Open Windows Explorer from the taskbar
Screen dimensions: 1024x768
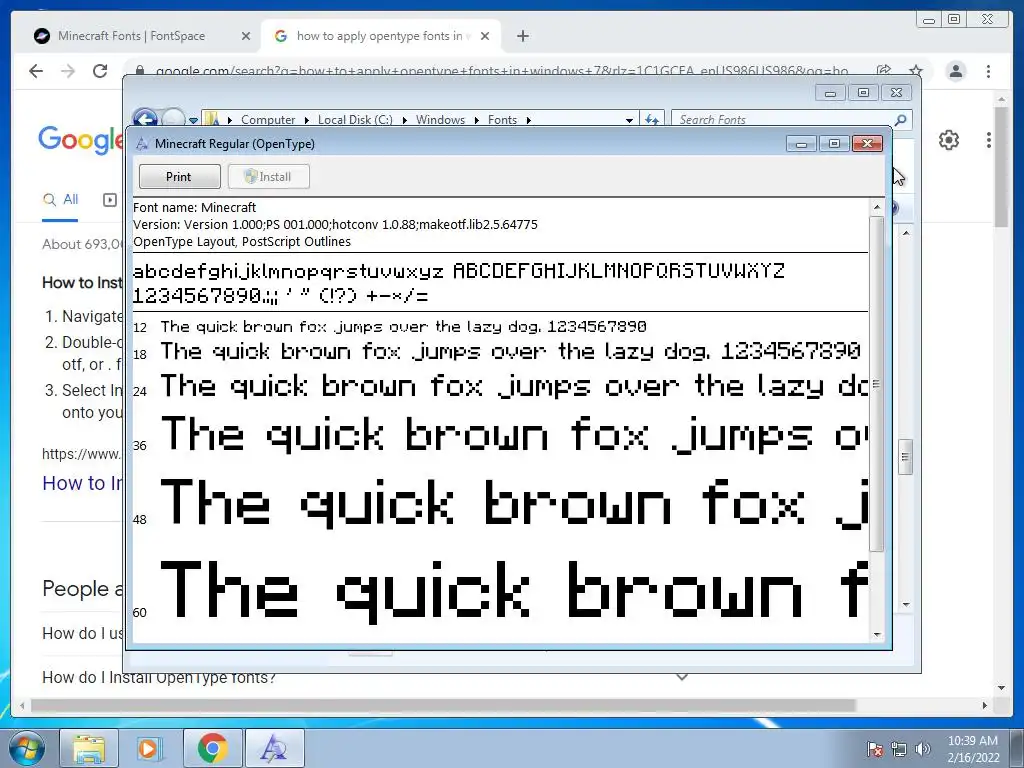(89, 748)
